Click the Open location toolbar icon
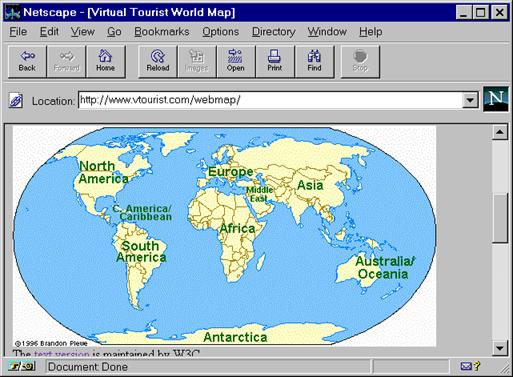The height and width of the screenshot is (377, 513). [236, 62]
